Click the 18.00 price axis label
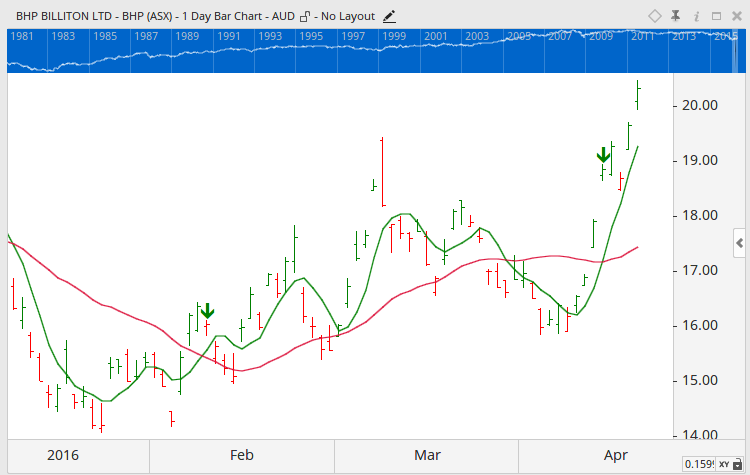This screenshot has height=475, width=750. (x=699, y=215)
